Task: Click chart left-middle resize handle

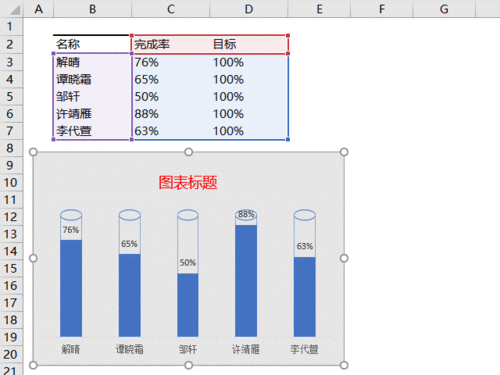Action: pyautogui.click(x=33, y=258)
